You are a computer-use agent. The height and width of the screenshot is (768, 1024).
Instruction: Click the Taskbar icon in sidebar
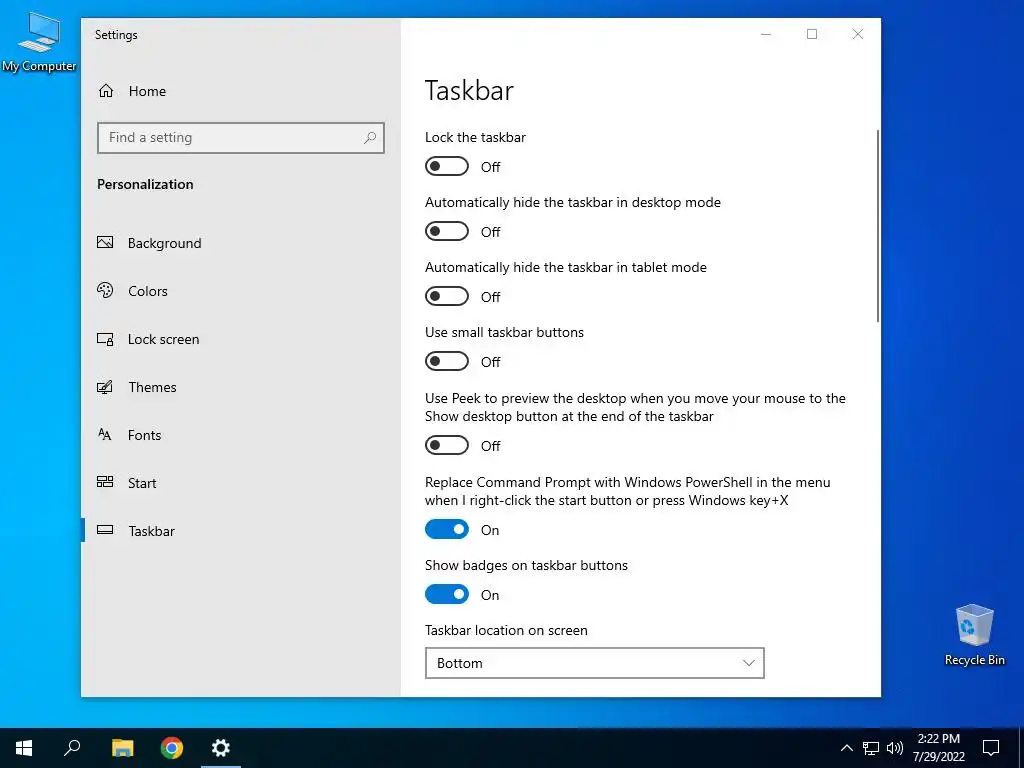point(105,530)
